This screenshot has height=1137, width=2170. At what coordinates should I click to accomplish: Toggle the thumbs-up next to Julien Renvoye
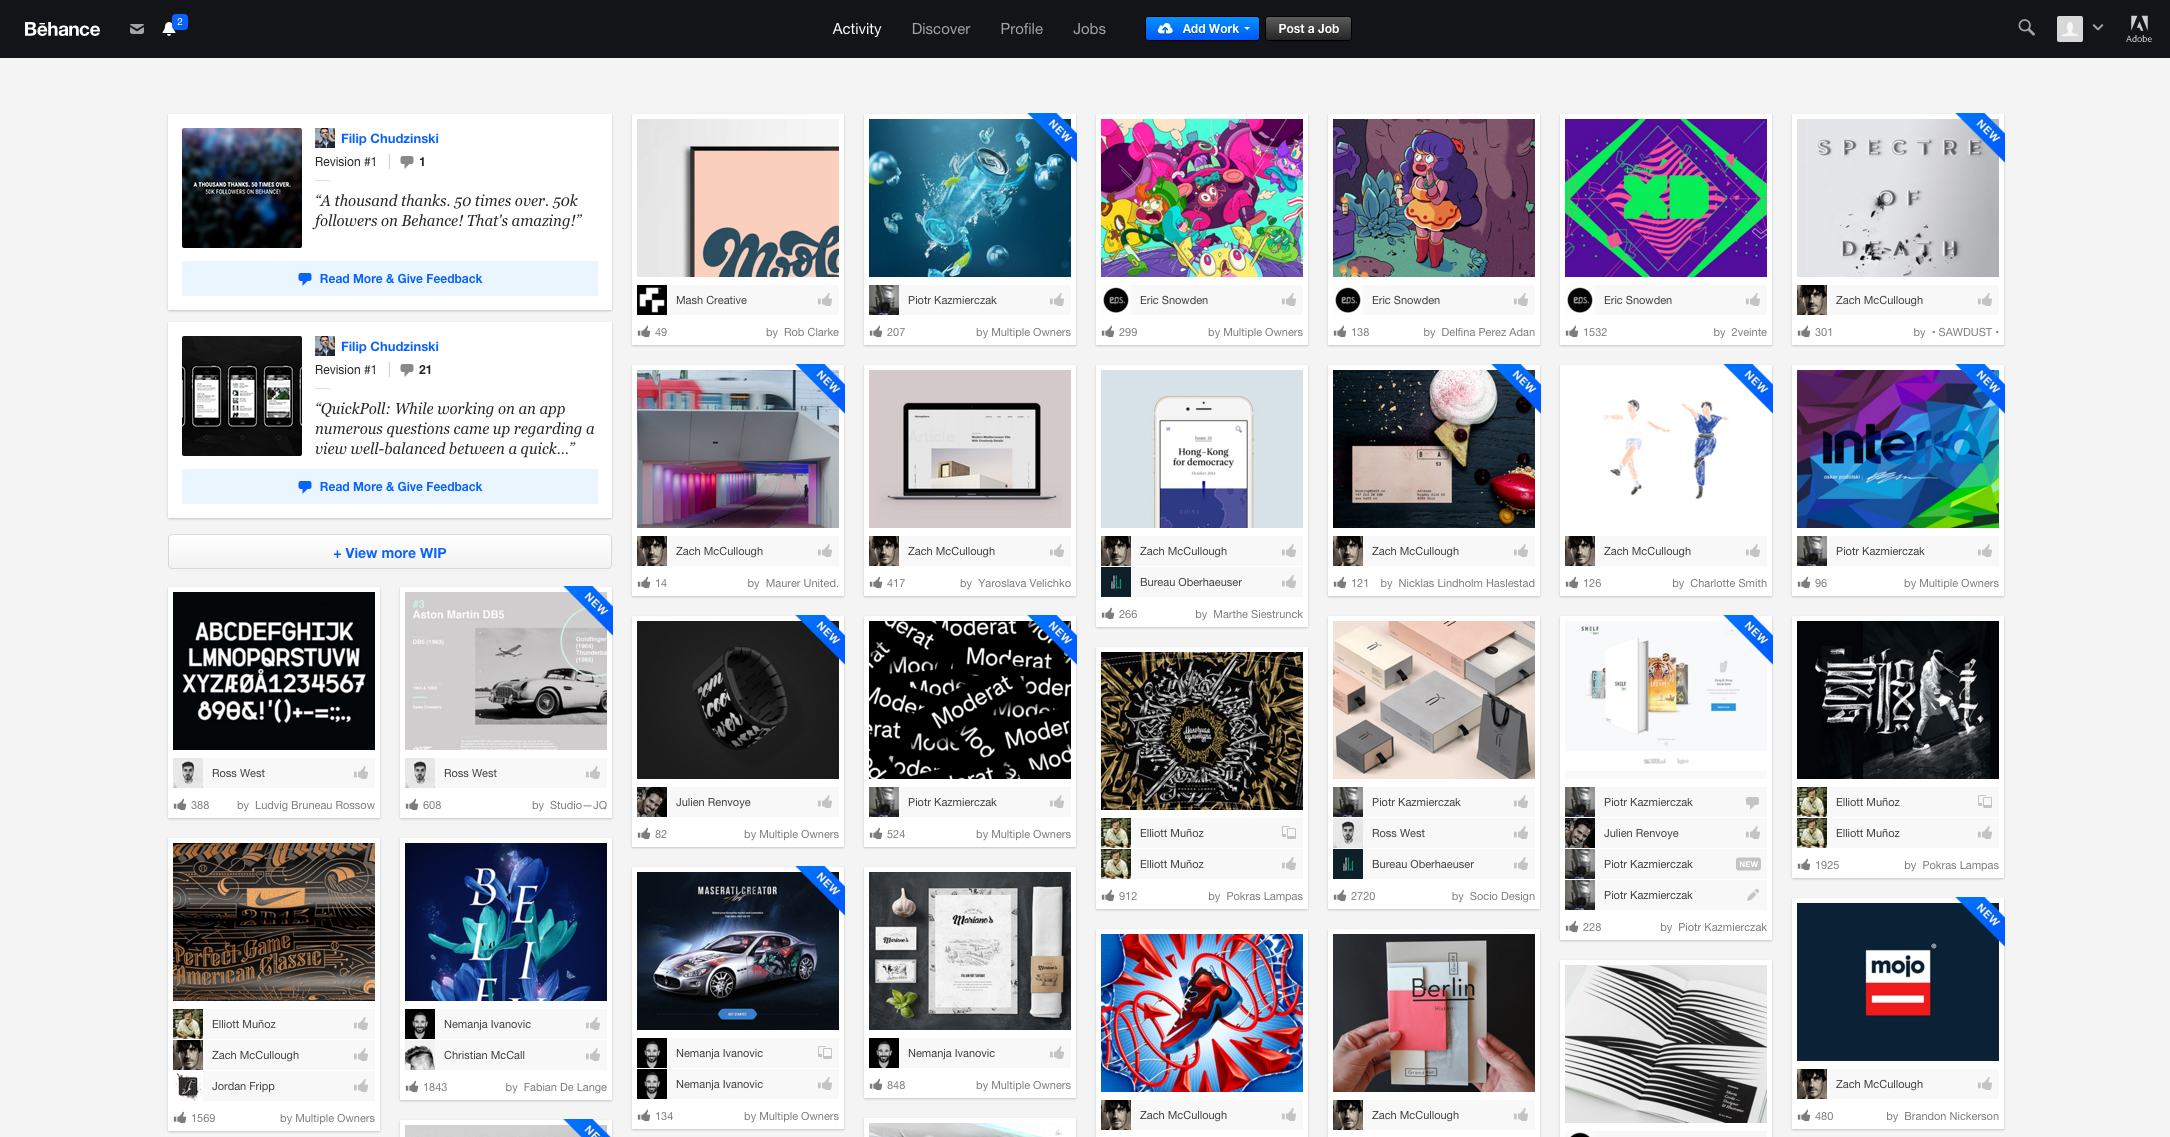[x=825, y=802]
